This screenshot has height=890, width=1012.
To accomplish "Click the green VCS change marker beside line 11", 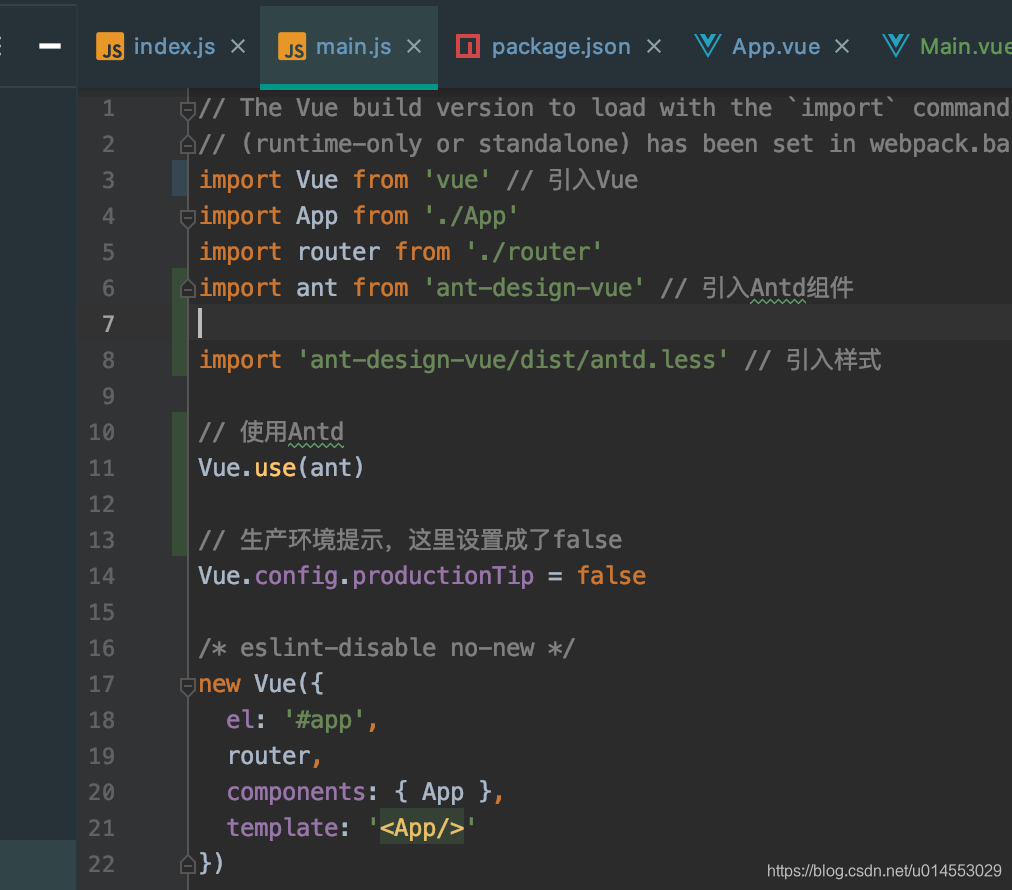I will pos(179,467).
